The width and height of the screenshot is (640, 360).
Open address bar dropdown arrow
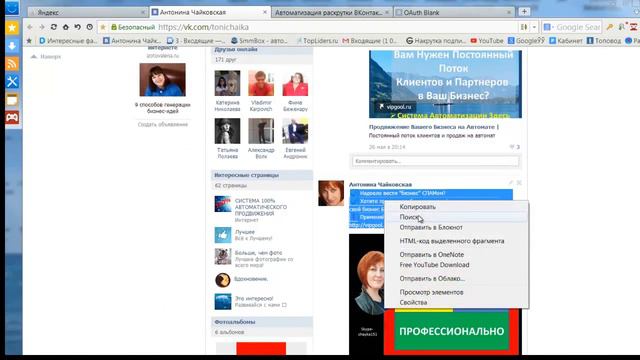pos(534,27)
